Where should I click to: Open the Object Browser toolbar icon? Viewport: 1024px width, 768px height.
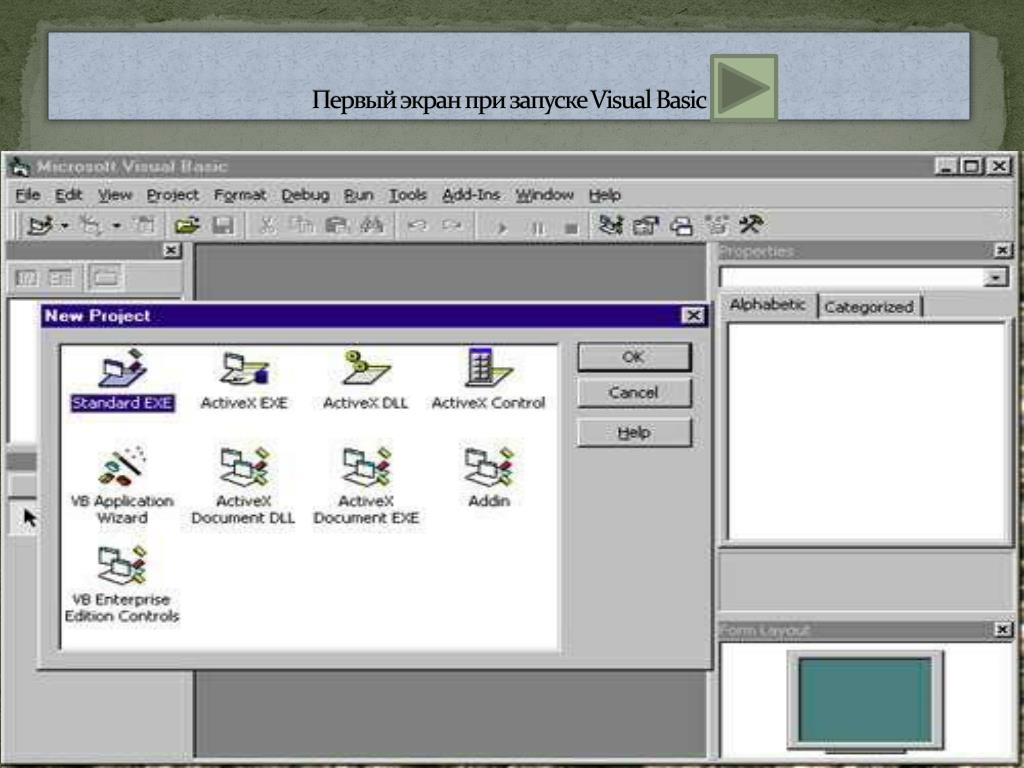(x=717, y=226)
